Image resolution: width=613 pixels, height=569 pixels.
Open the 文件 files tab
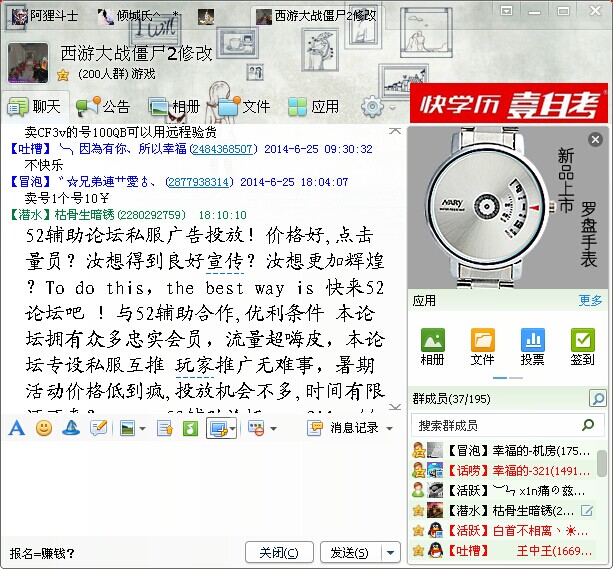coord(243,106)
